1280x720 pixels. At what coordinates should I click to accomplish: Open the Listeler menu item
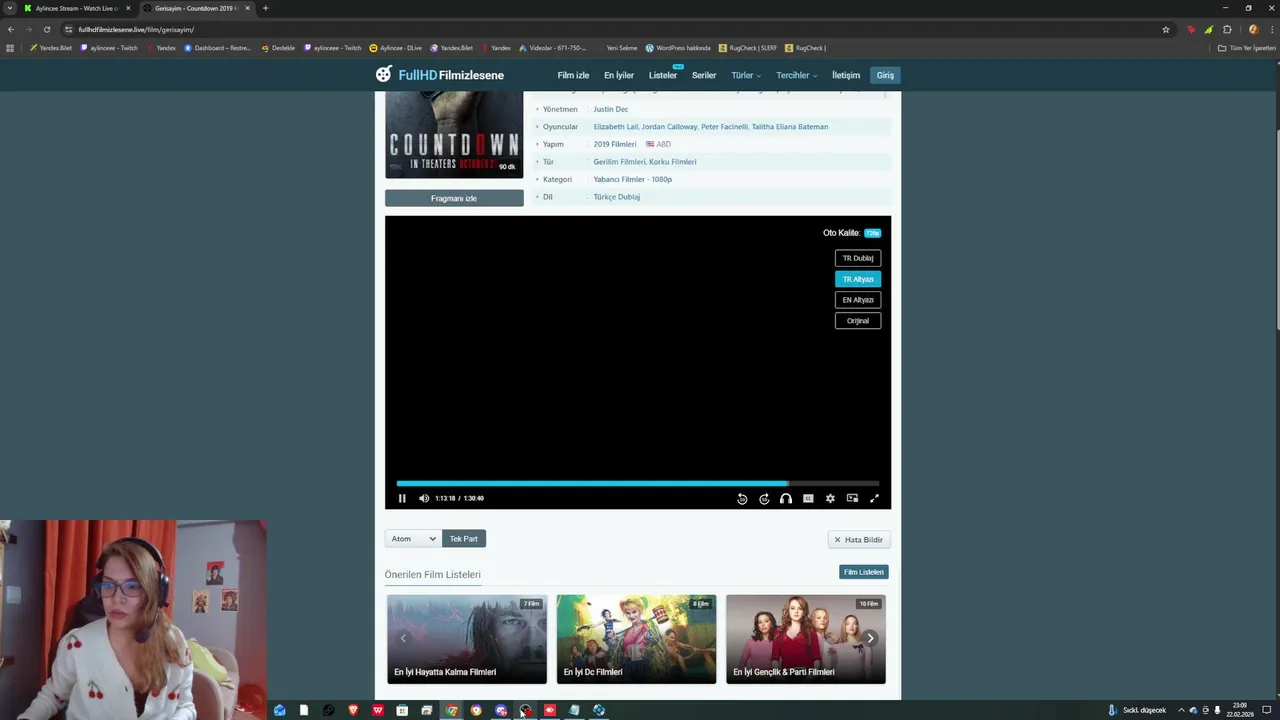coord(663,75)
